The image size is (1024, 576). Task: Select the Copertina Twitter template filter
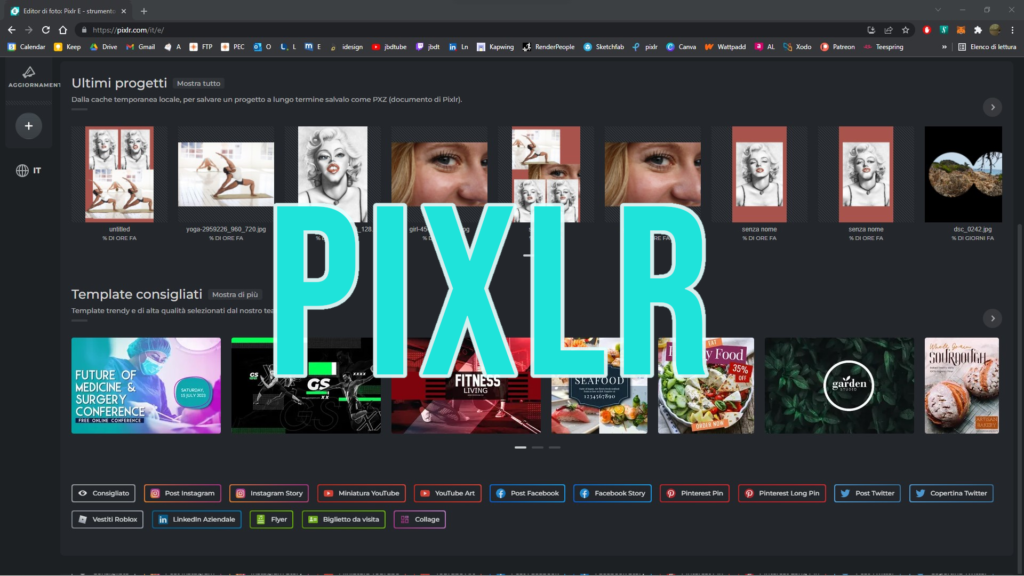[x=952, y=493]
